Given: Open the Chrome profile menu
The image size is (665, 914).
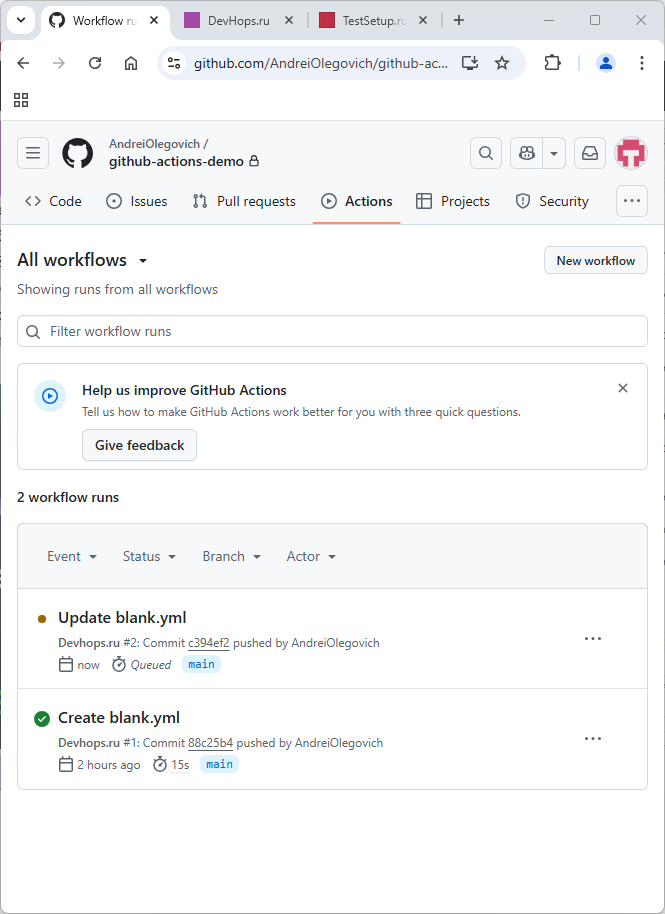Looking at the screenshot, I should (x=606, y=63).
